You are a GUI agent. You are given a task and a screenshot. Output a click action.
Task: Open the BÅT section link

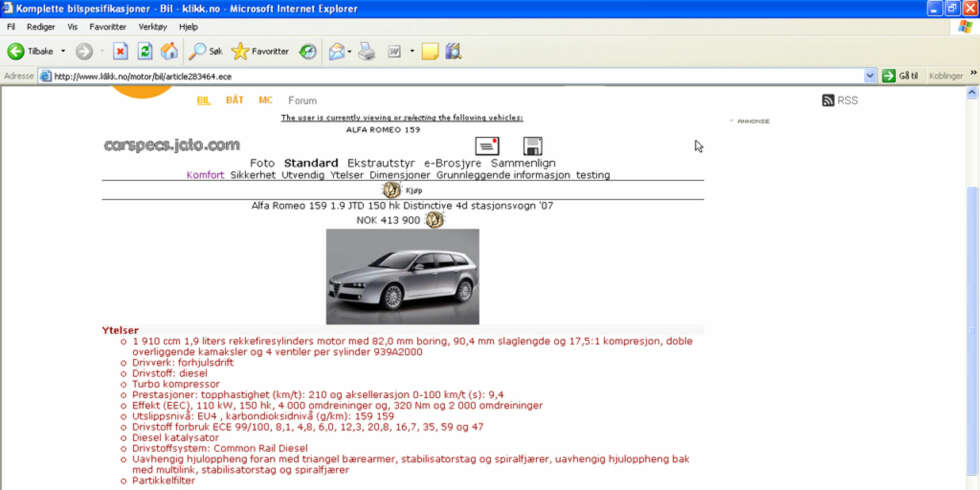tap(234, 100)
